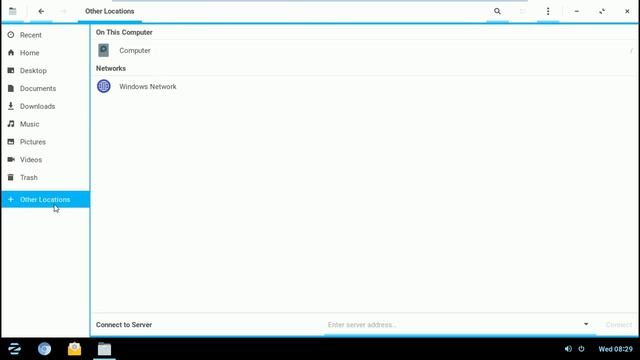
Task: Go back with the back arrow
Action: point(41,11)
